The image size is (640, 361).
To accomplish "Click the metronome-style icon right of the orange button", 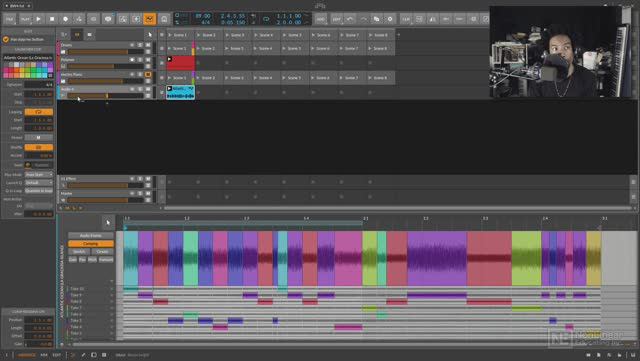I will 164,19.
